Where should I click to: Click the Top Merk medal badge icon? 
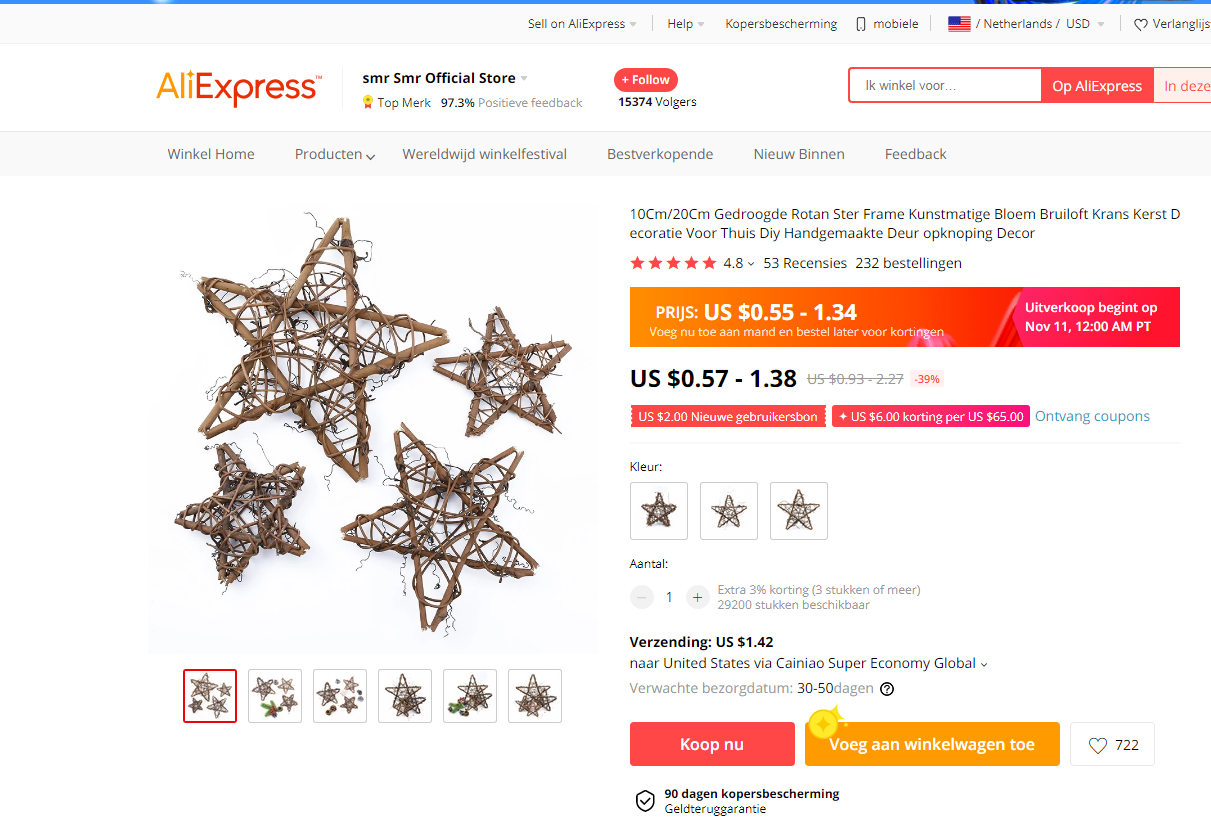click(368, 102)
